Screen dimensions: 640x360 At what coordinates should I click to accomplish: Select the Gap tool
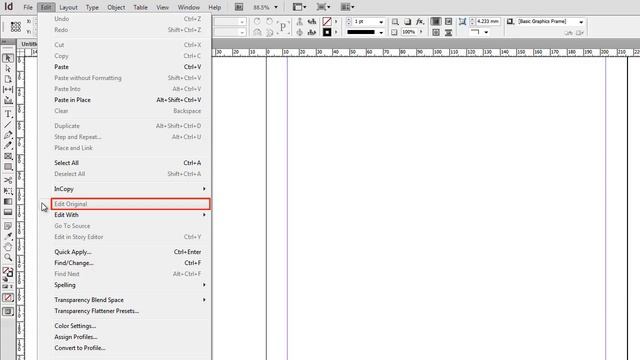[8, 89]
